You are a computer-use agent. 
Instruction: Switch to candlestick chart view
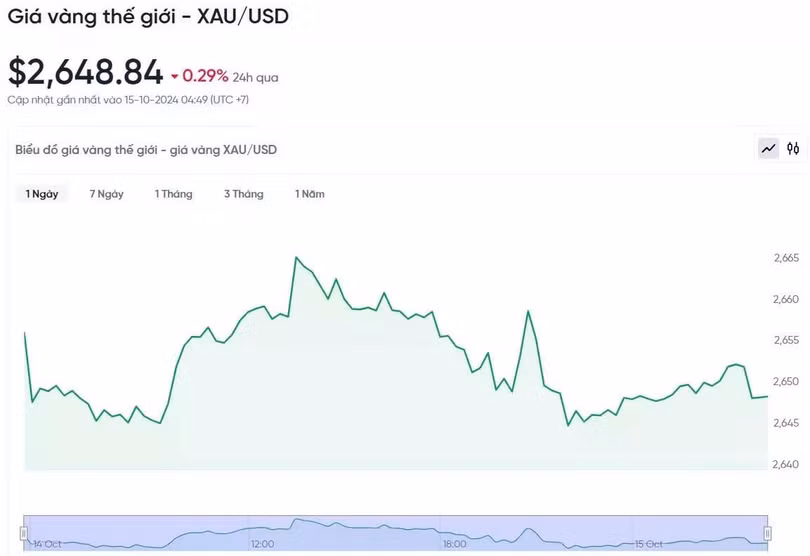[x=793, y=149]
